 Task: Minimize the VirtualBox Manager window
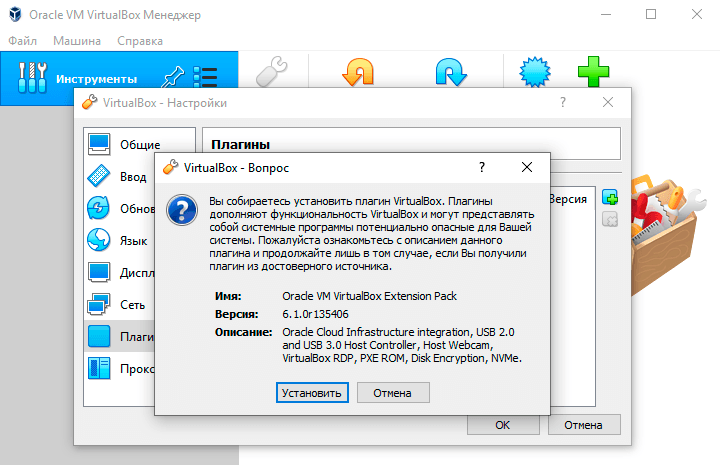(606, 14)
